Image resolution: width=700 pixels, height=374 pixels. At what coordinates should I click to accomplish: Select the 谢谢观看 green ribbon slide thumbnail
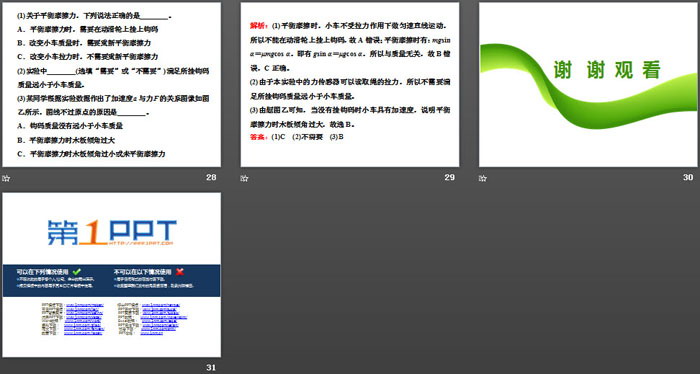[588, 85]
